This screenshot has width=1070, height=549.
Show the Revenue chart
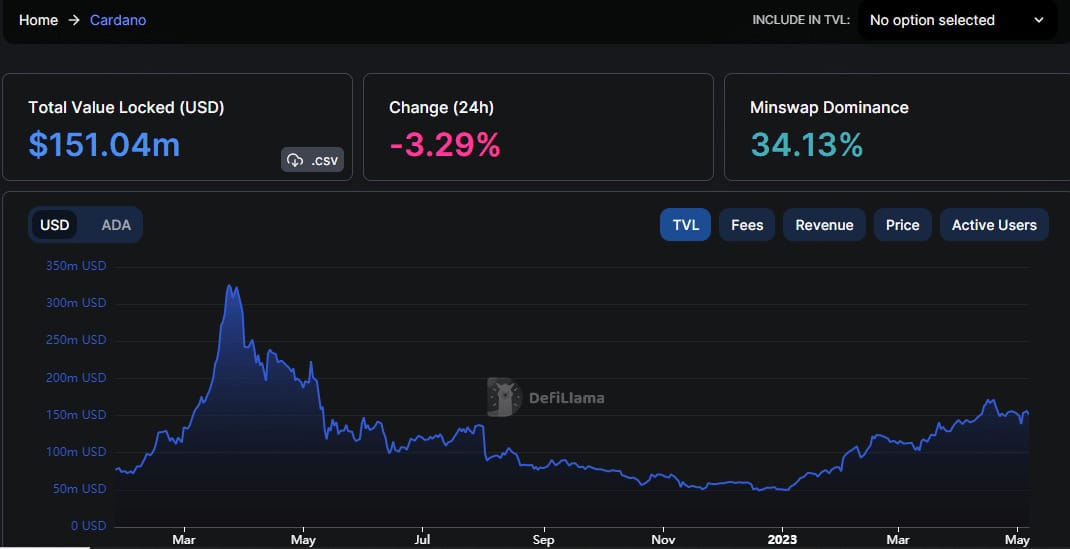(x=824, y=225)
